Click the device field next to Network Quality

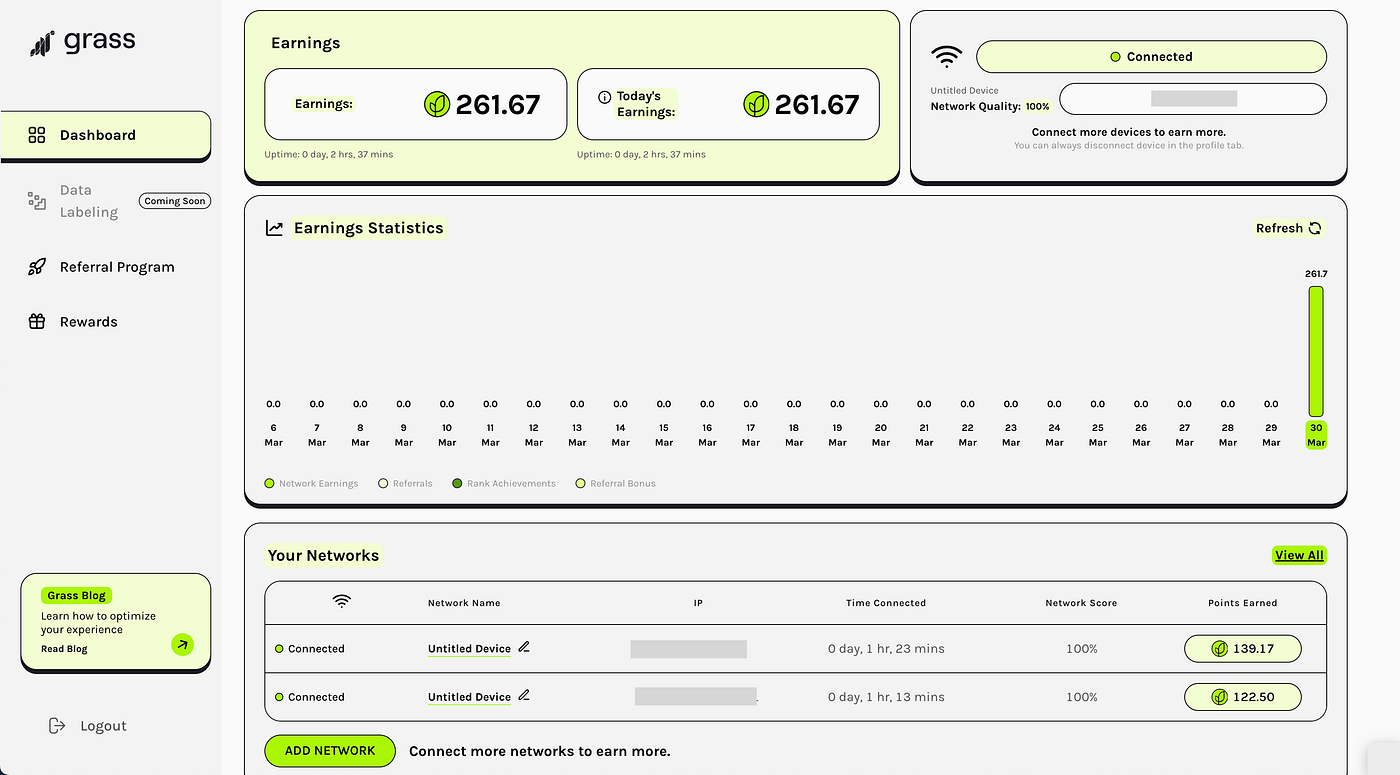click(x=1193, y=99)
